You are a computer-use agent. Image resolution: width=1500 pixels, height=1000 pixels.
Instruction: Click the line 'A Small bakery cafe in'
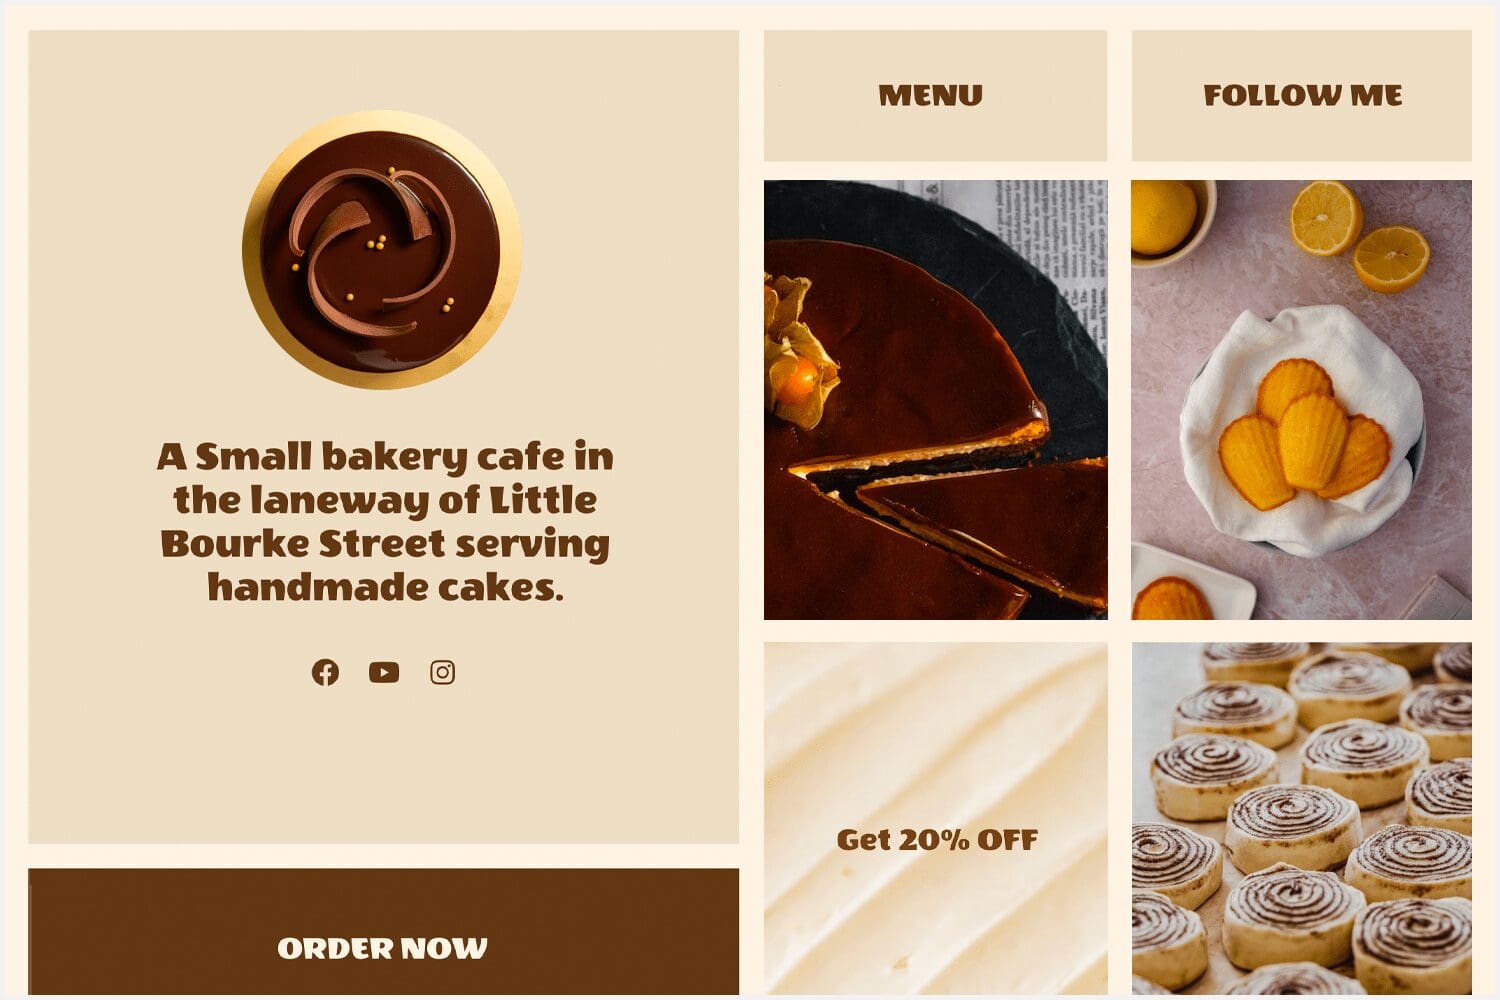[x=385, y=456]
